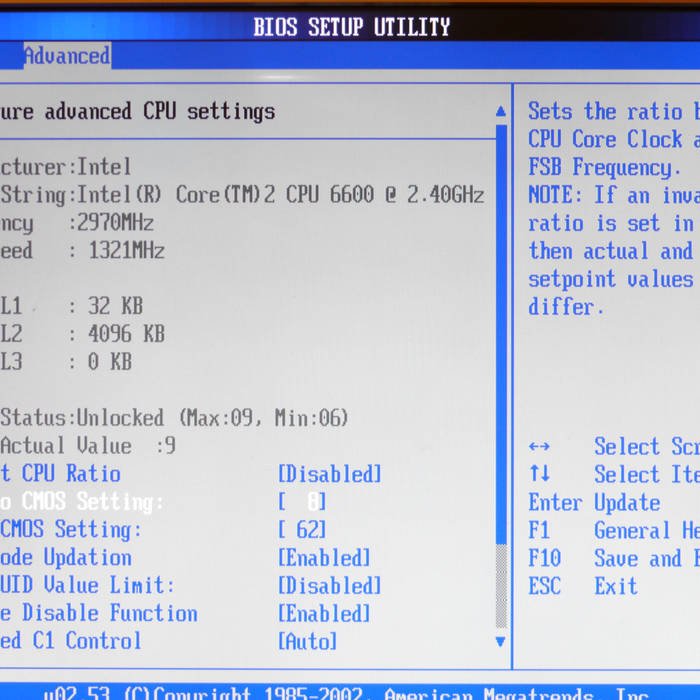The width and height of the screenshot is (700, 700).
Task: Click the scrollbar down arrow
Action: coord(501,642)
